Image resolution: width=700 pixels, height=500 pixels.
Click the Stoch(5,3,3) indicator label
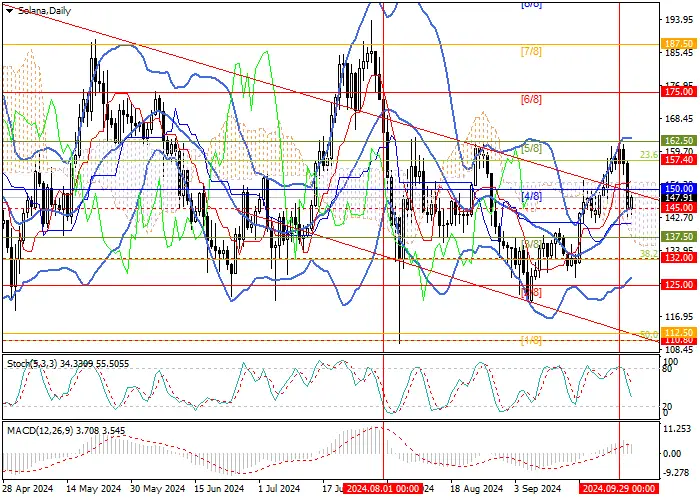pyautogui.click(x=32, y=364)
